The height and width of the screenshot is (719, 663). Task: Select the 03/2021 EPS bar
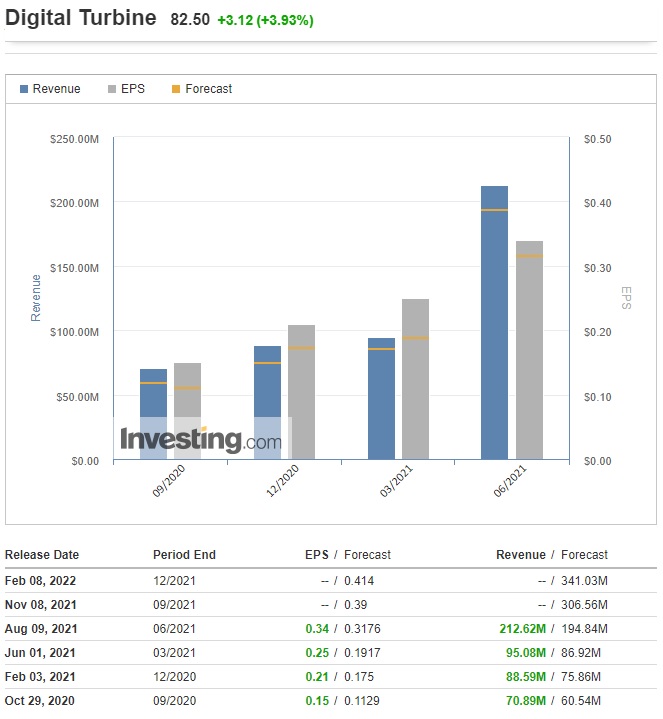click(415, 379)
